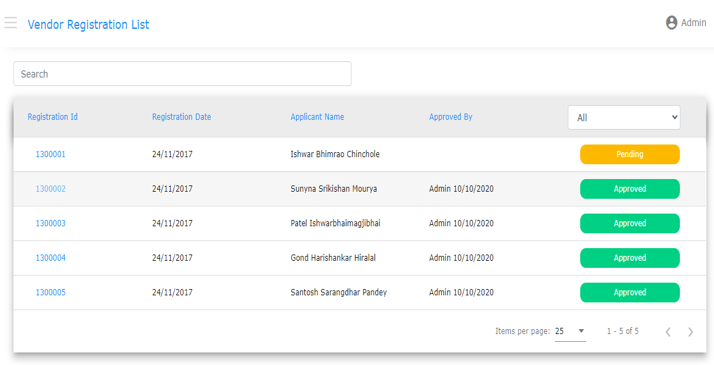Open registration 1300004 link
This screenshot has height=365, width=714.
[x=51, y=258]
